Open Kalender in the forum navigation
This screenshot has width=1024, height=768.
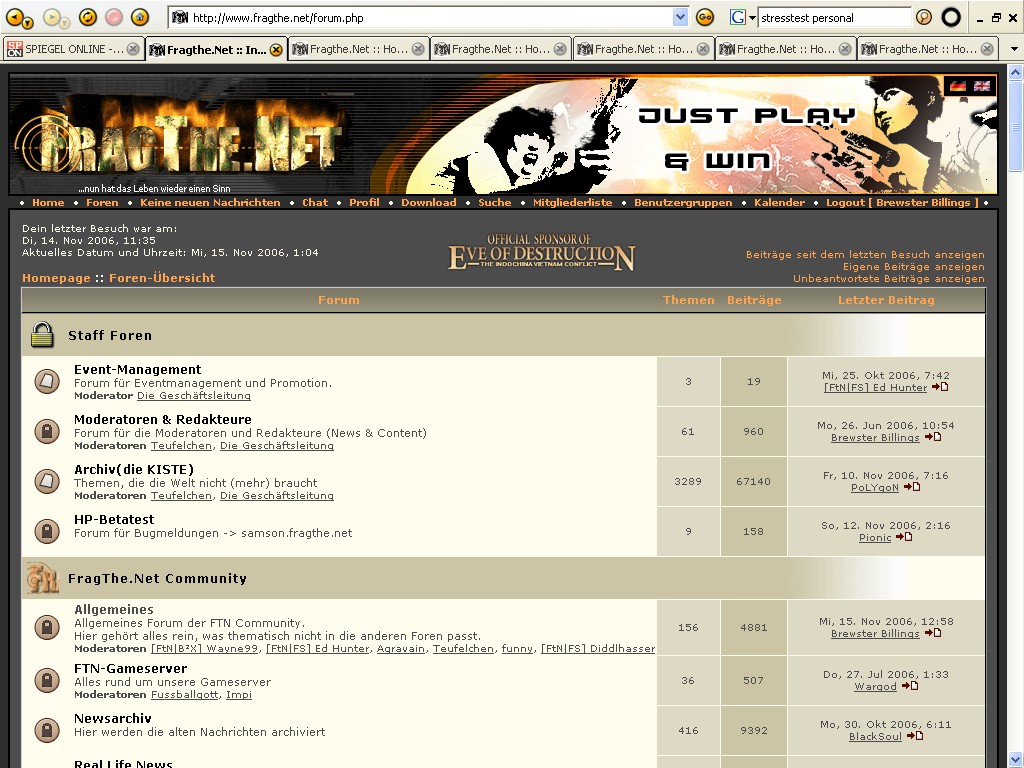(x=779, y=202)
